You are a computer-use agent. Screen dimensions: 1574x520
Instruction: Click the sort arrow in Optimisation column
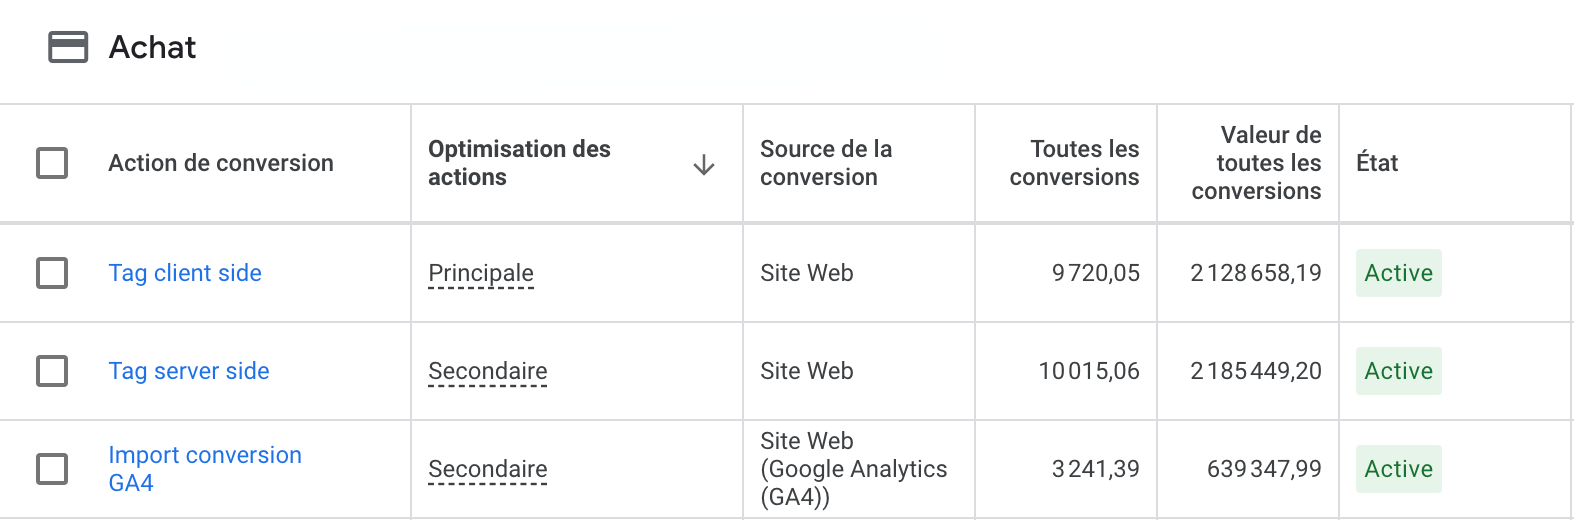(x=704, y=164)
